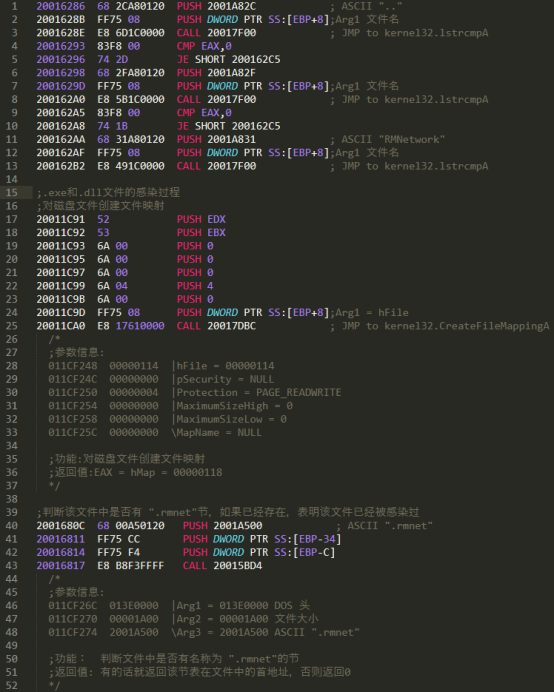This screenshot has width=554, height=692.
Task: Click the PUSH 4 instruction on line 22
Action: (x=195, y=286)
